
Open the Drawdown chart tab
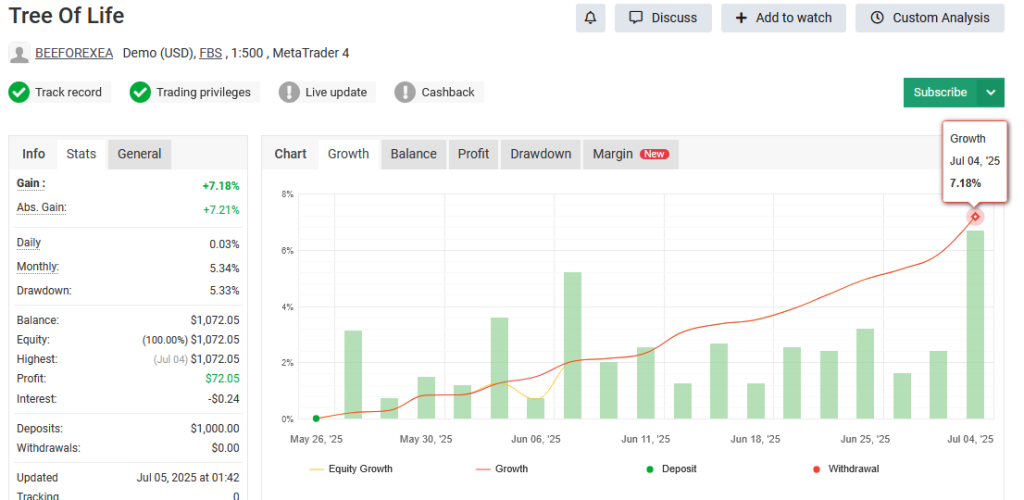[540, 154]
